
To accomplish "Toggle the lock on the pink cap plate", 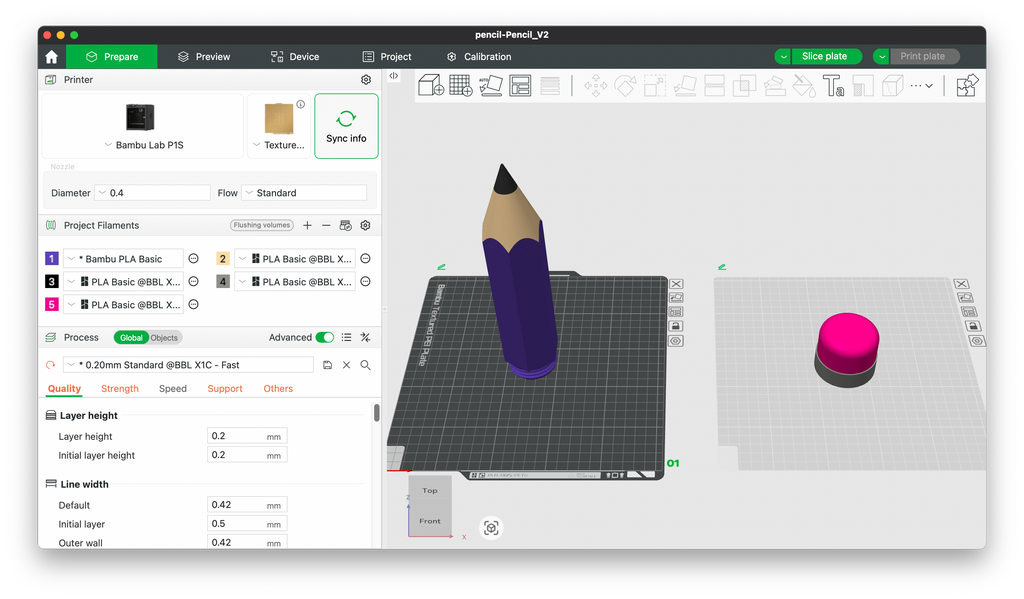I will [973, 326].
